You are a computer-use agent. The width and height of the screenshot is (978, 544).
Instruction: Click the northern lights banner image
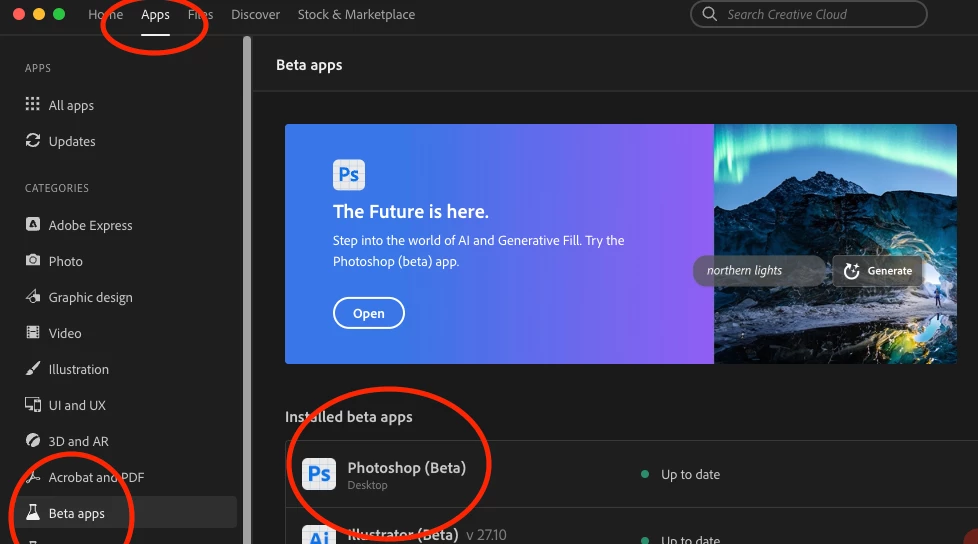[835, 244]
